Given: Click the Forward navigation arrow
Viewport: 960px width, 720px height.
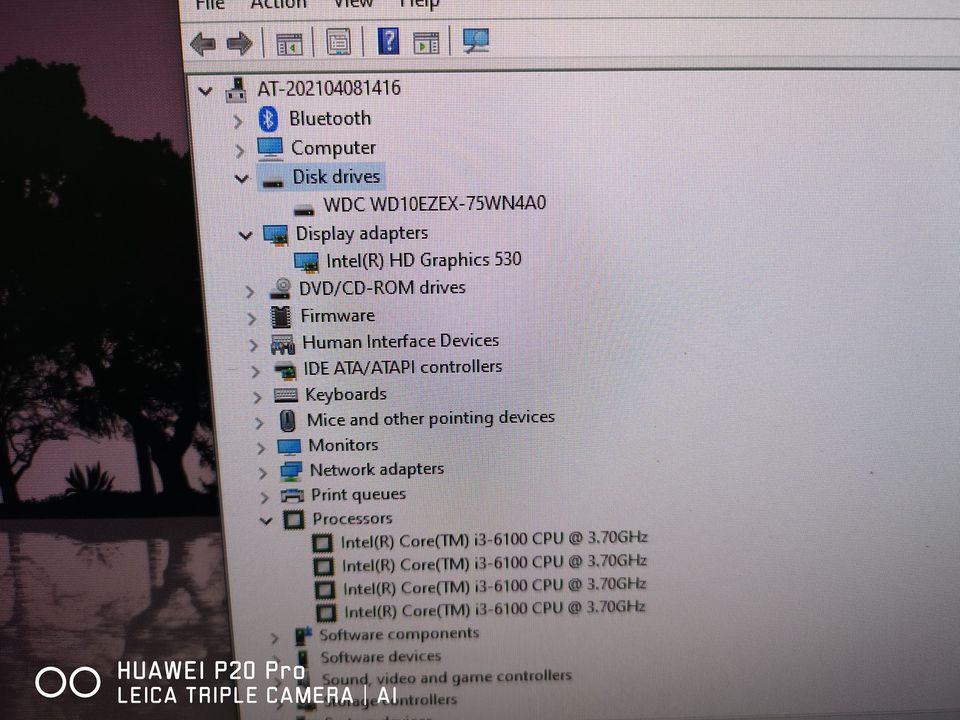Looking at the screenshot, I should 238,42.
